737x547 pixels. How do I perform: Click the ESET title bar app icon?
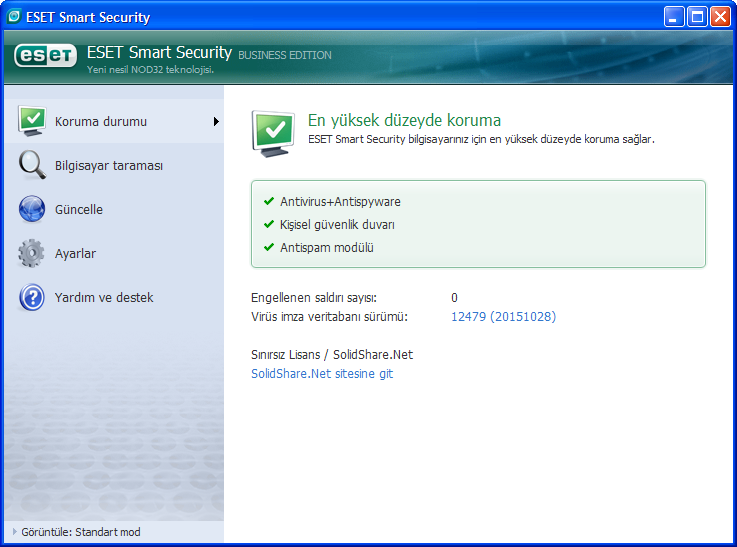(14, 16)
